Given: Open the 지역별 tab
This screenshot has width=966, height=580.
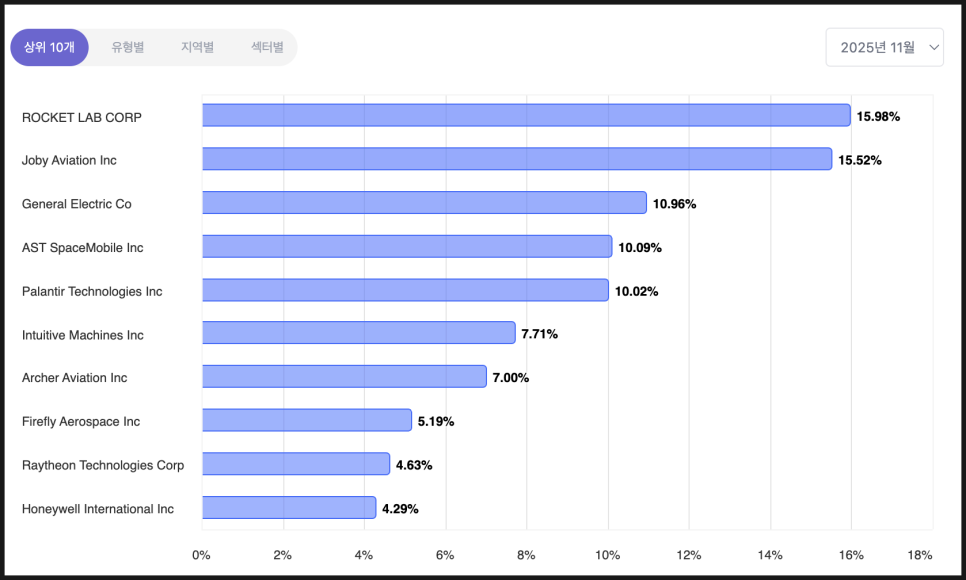Looking at the screenshot, I should pyautogui.click(x=197, y=47).
